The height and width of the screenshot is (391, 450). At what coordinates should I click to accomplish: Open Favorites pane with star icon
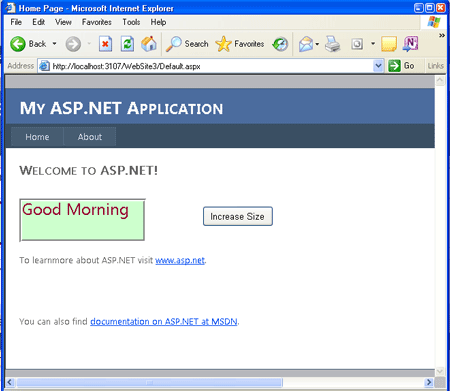click(x=240, y=44)
